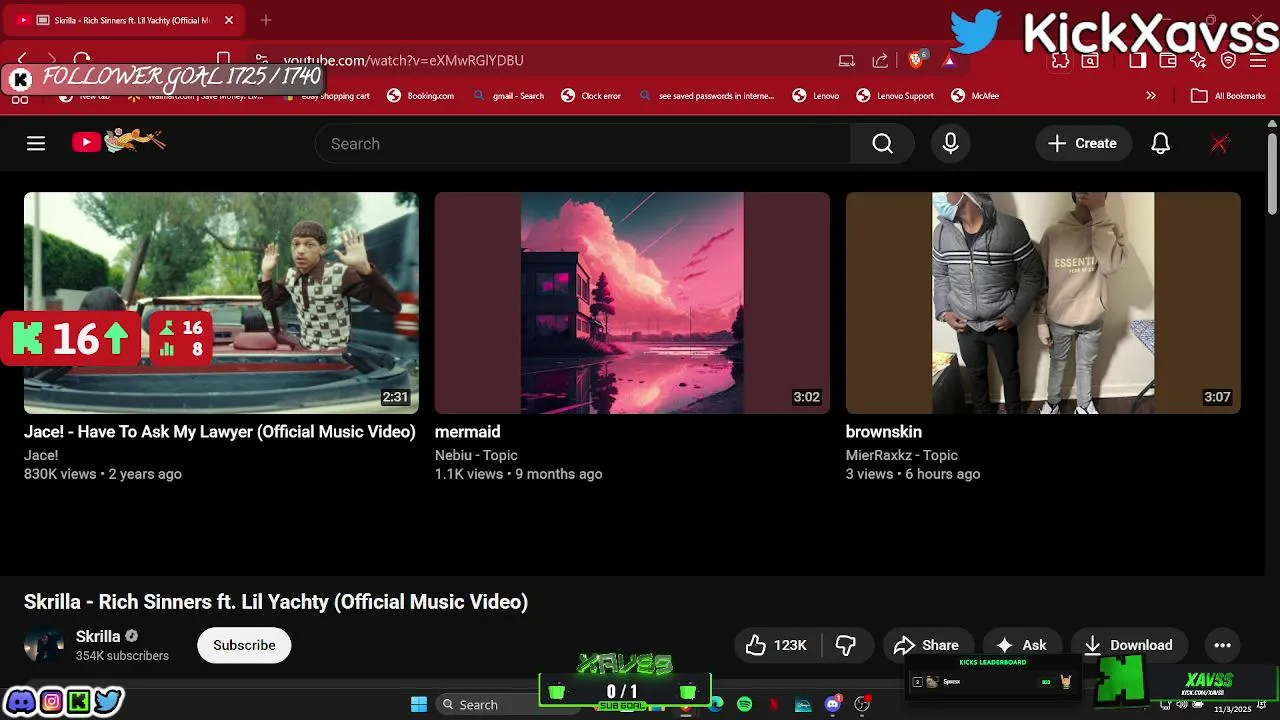
Task: Visit the Jace! channel name link
Action: coord(41,455)
